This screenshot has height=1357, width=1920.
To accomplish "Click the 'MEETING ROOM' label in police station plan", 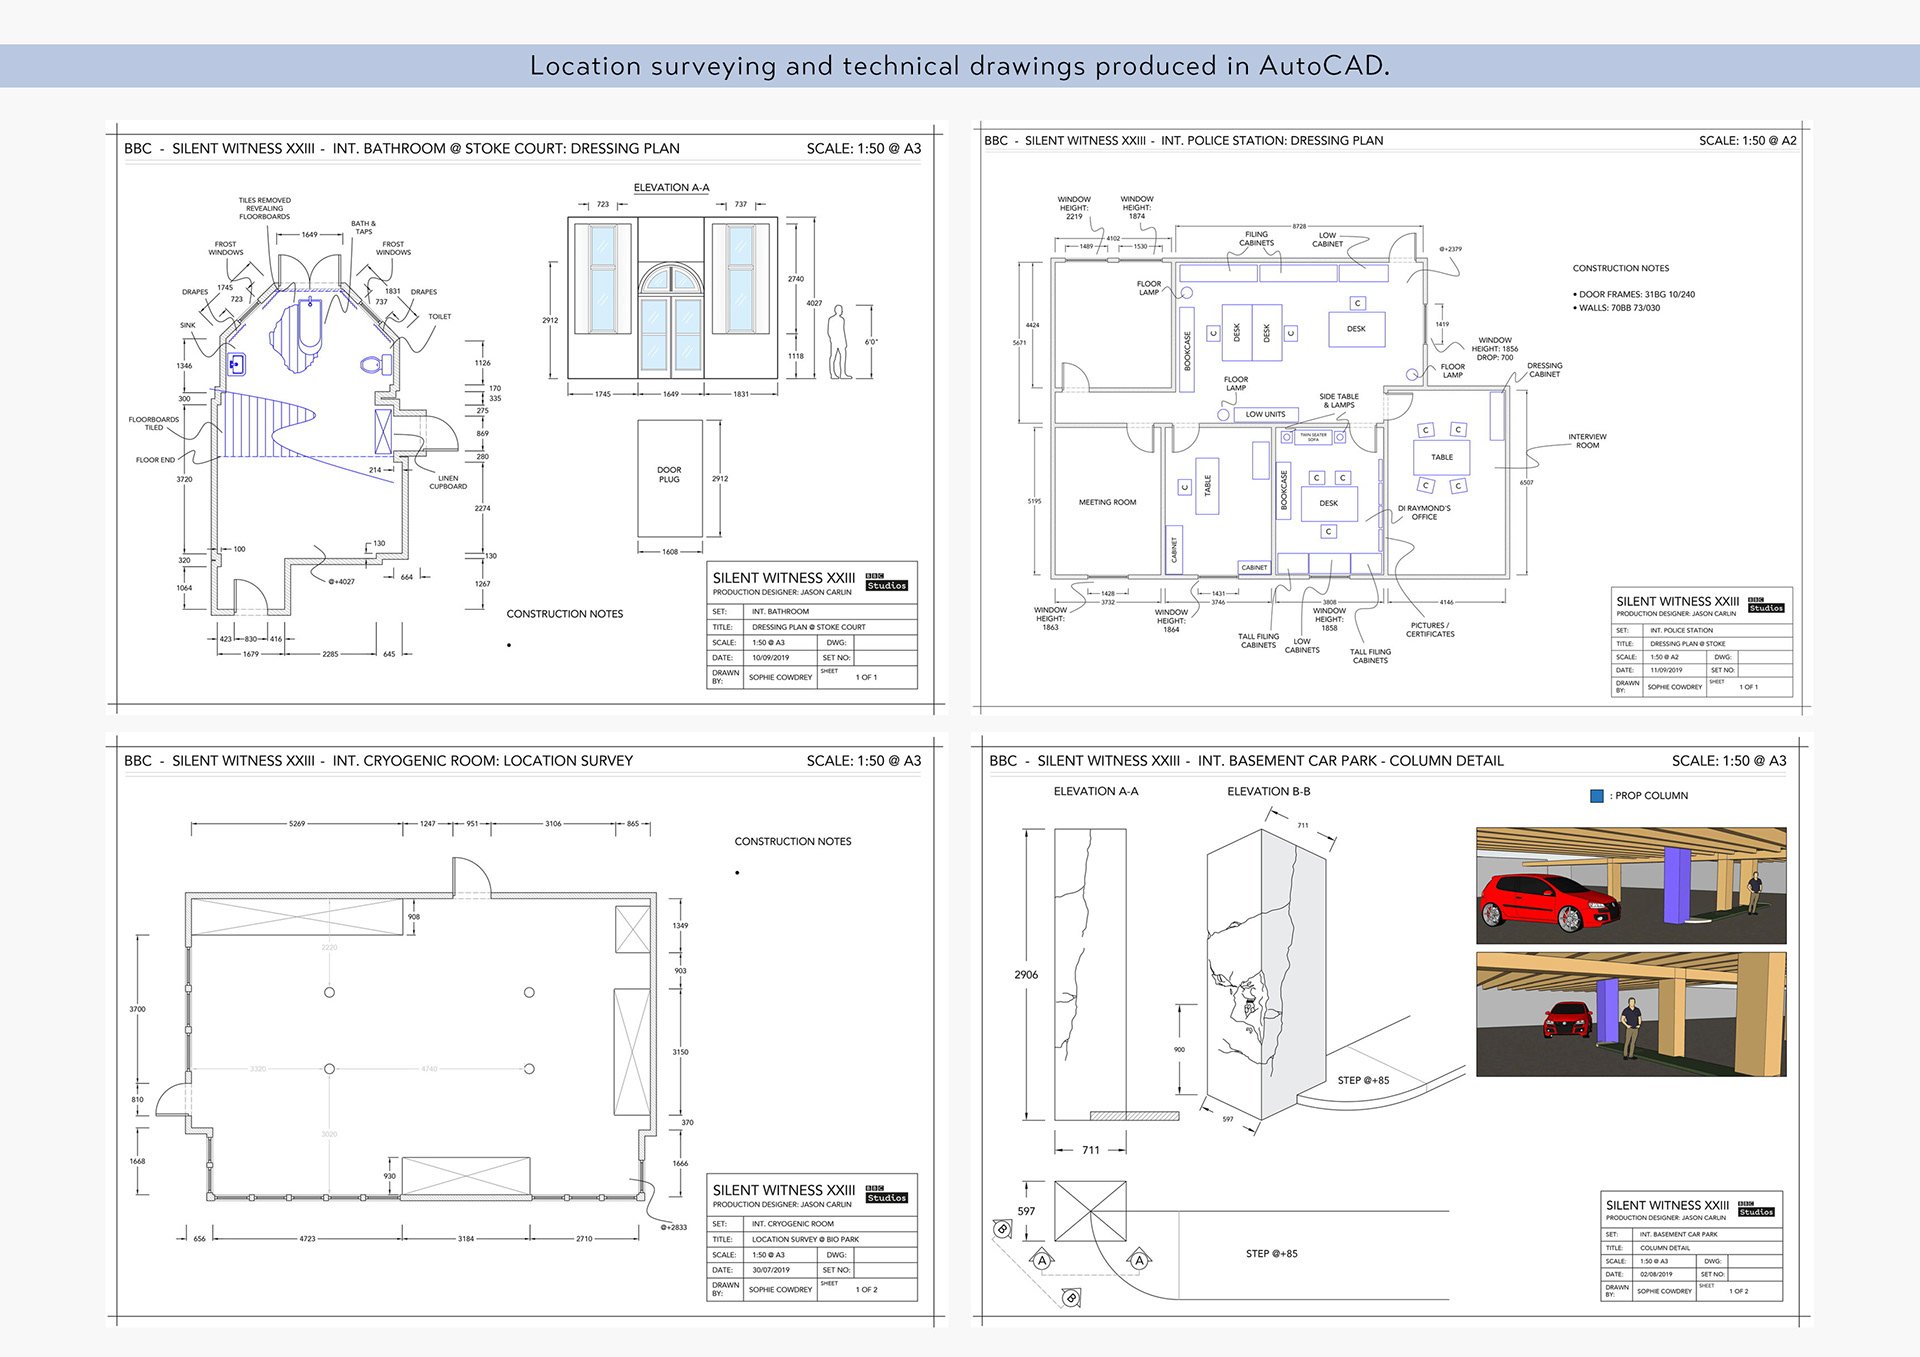I will (x=1107, y=503).
